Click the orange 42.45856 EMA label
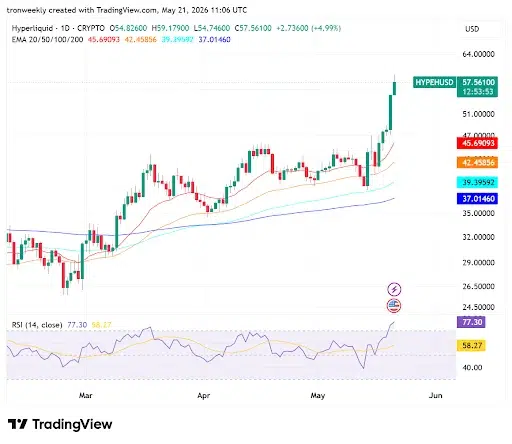512x444 pixels. (478, 163)
